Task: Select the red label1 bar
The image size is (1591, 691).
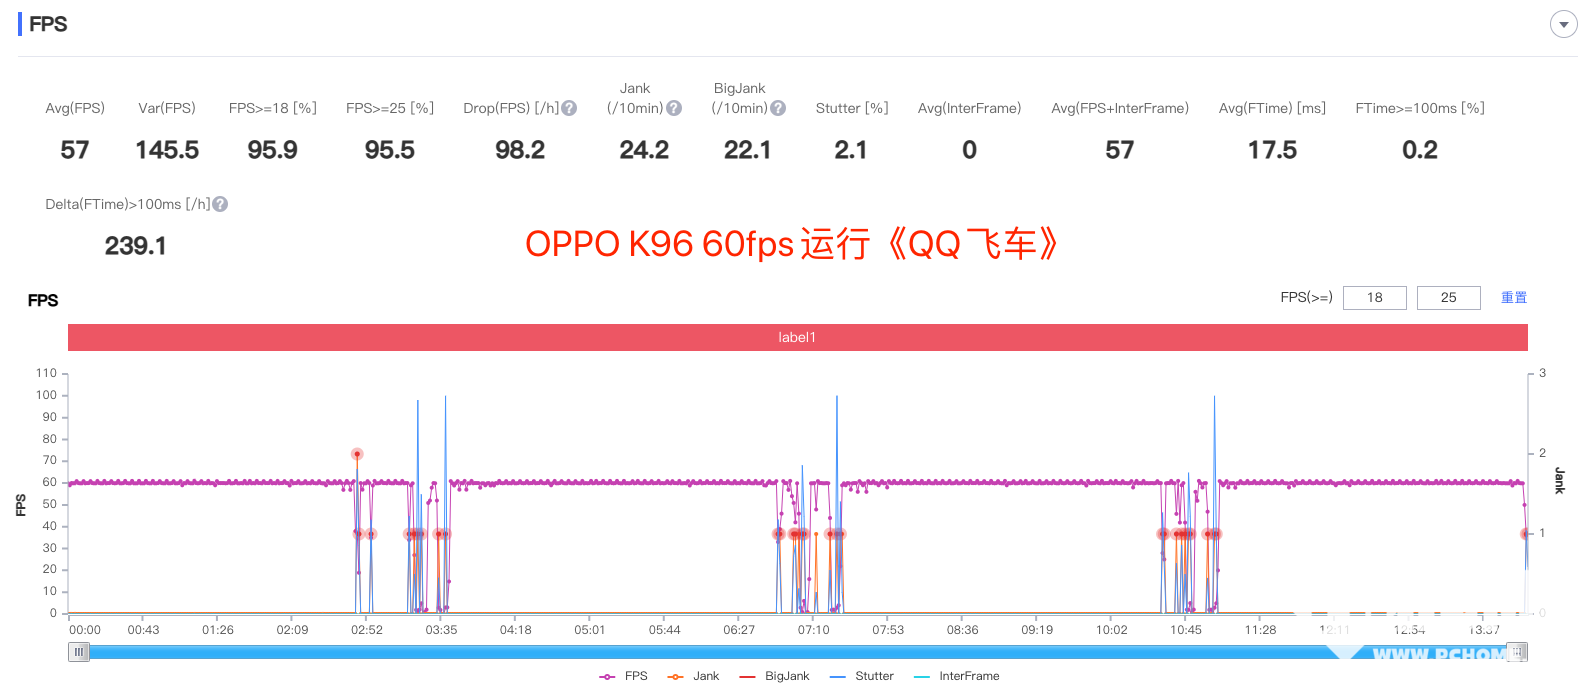Action: [797, 337]
